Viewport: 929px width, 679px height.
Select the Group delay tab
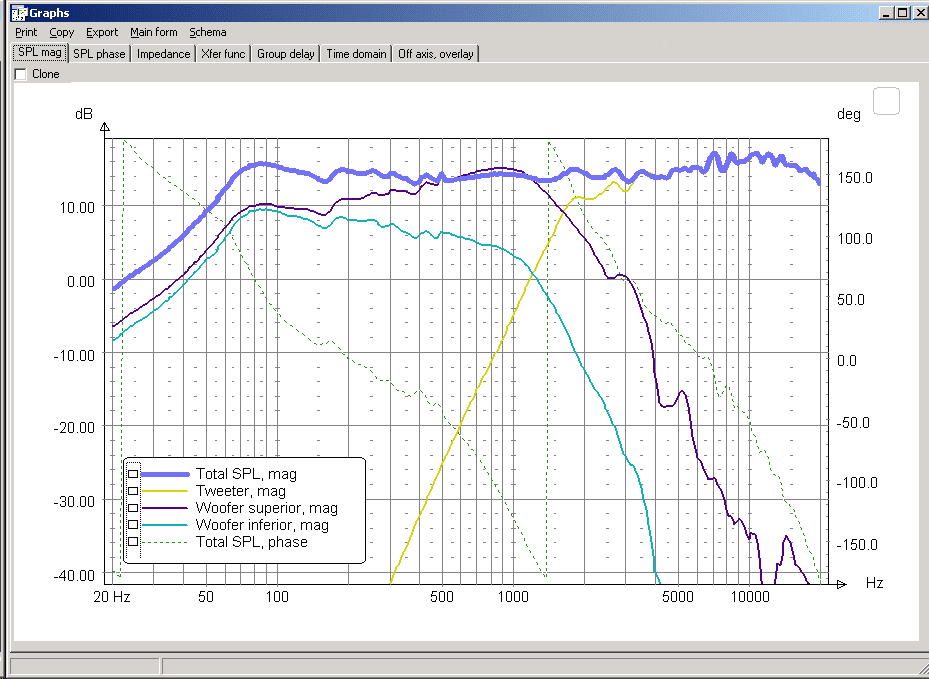(x=286, y=54)
